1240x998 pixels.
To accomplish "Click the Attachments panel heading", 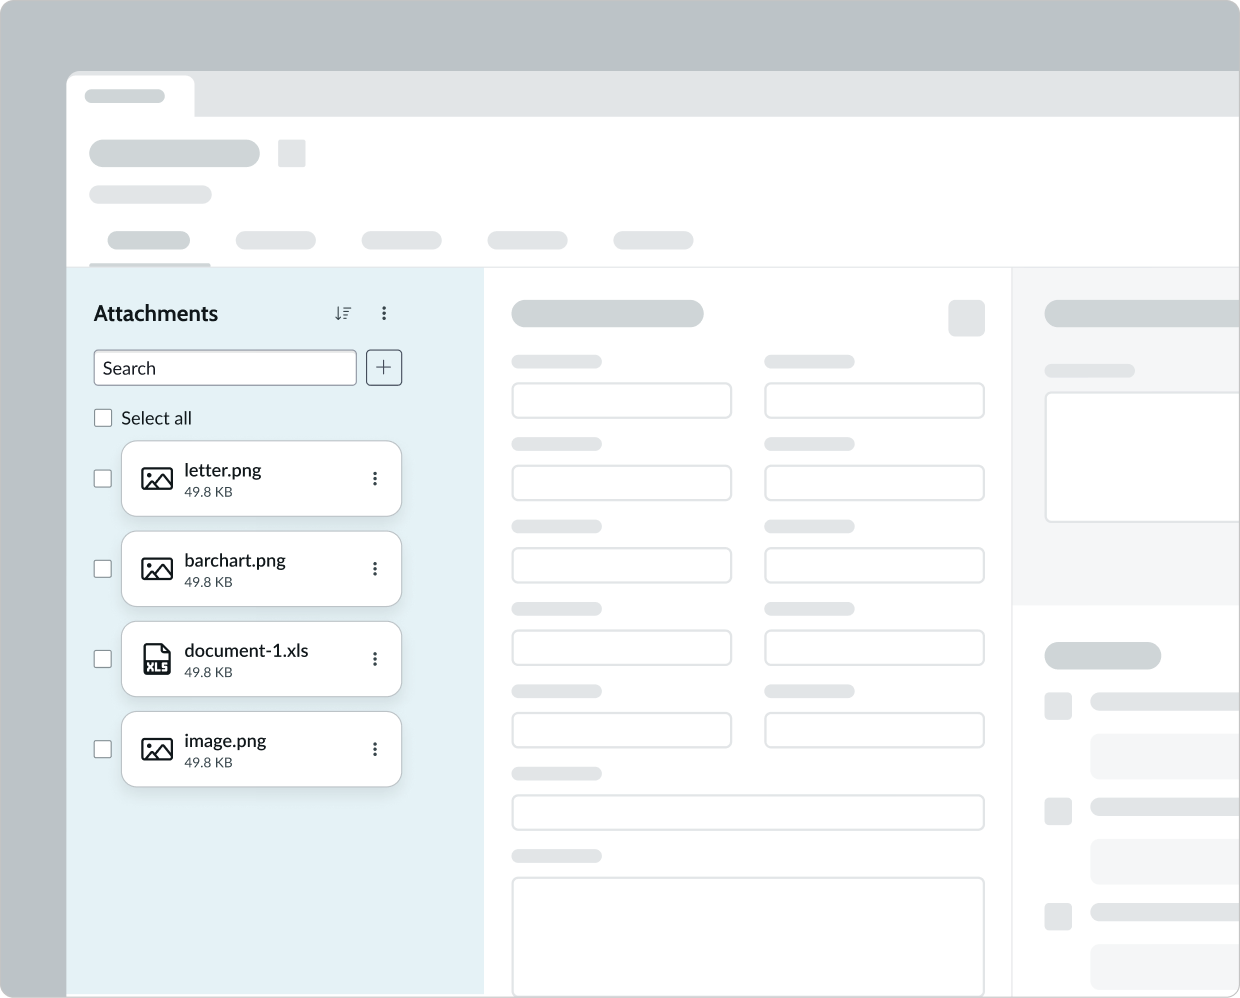I will 156,313.
